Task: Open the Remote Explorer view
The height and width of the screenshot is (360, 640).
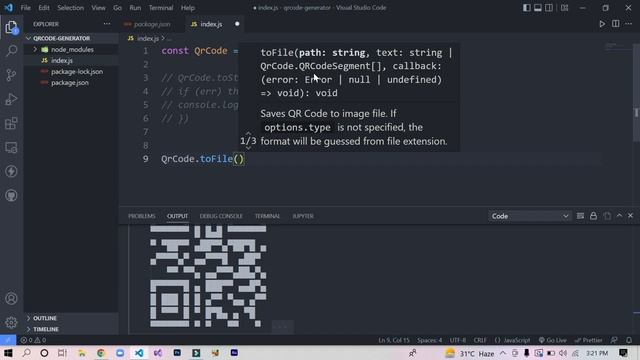Action: click(x=11, y=147)
